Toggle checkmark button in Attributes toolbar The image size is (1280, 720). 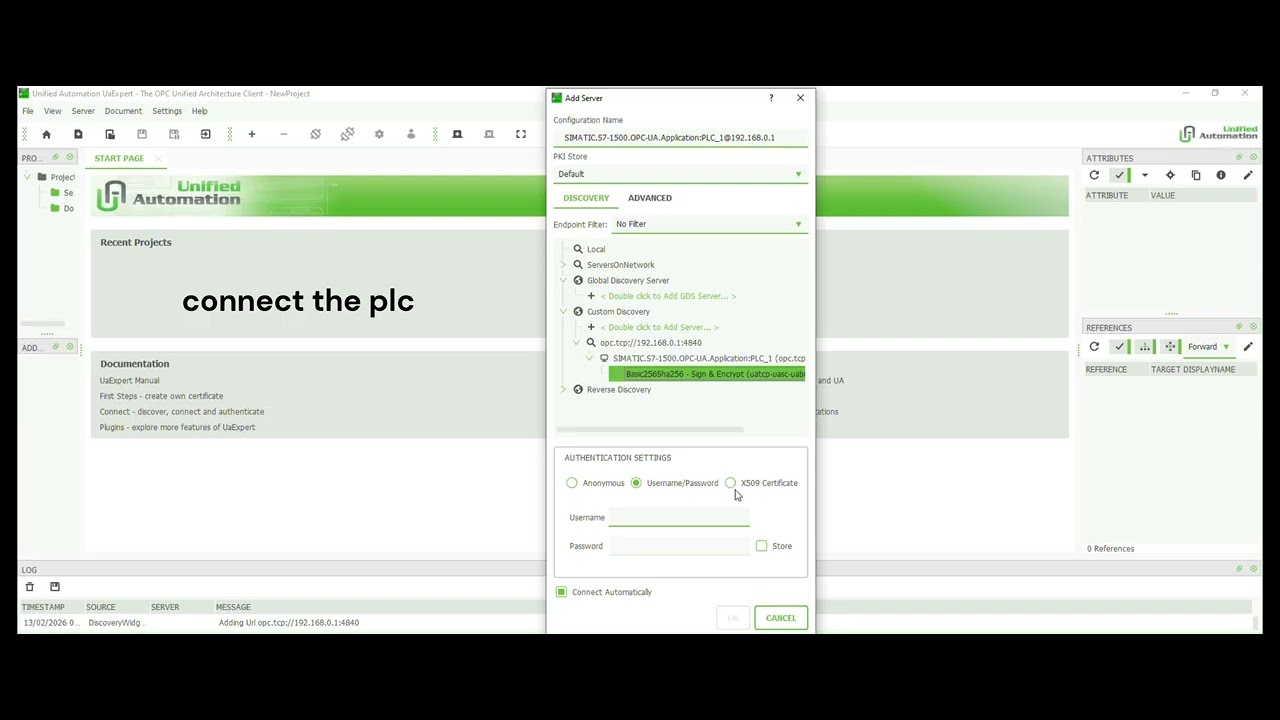tap(1120, 175)
